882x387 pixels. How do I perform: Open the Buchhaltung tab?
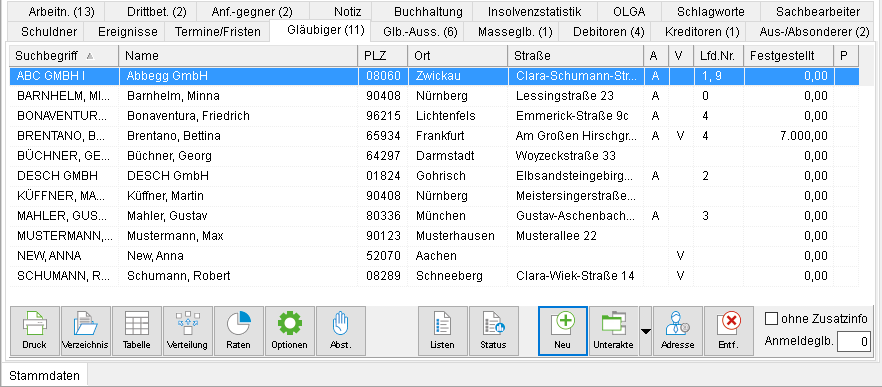[x=421, y=11]
